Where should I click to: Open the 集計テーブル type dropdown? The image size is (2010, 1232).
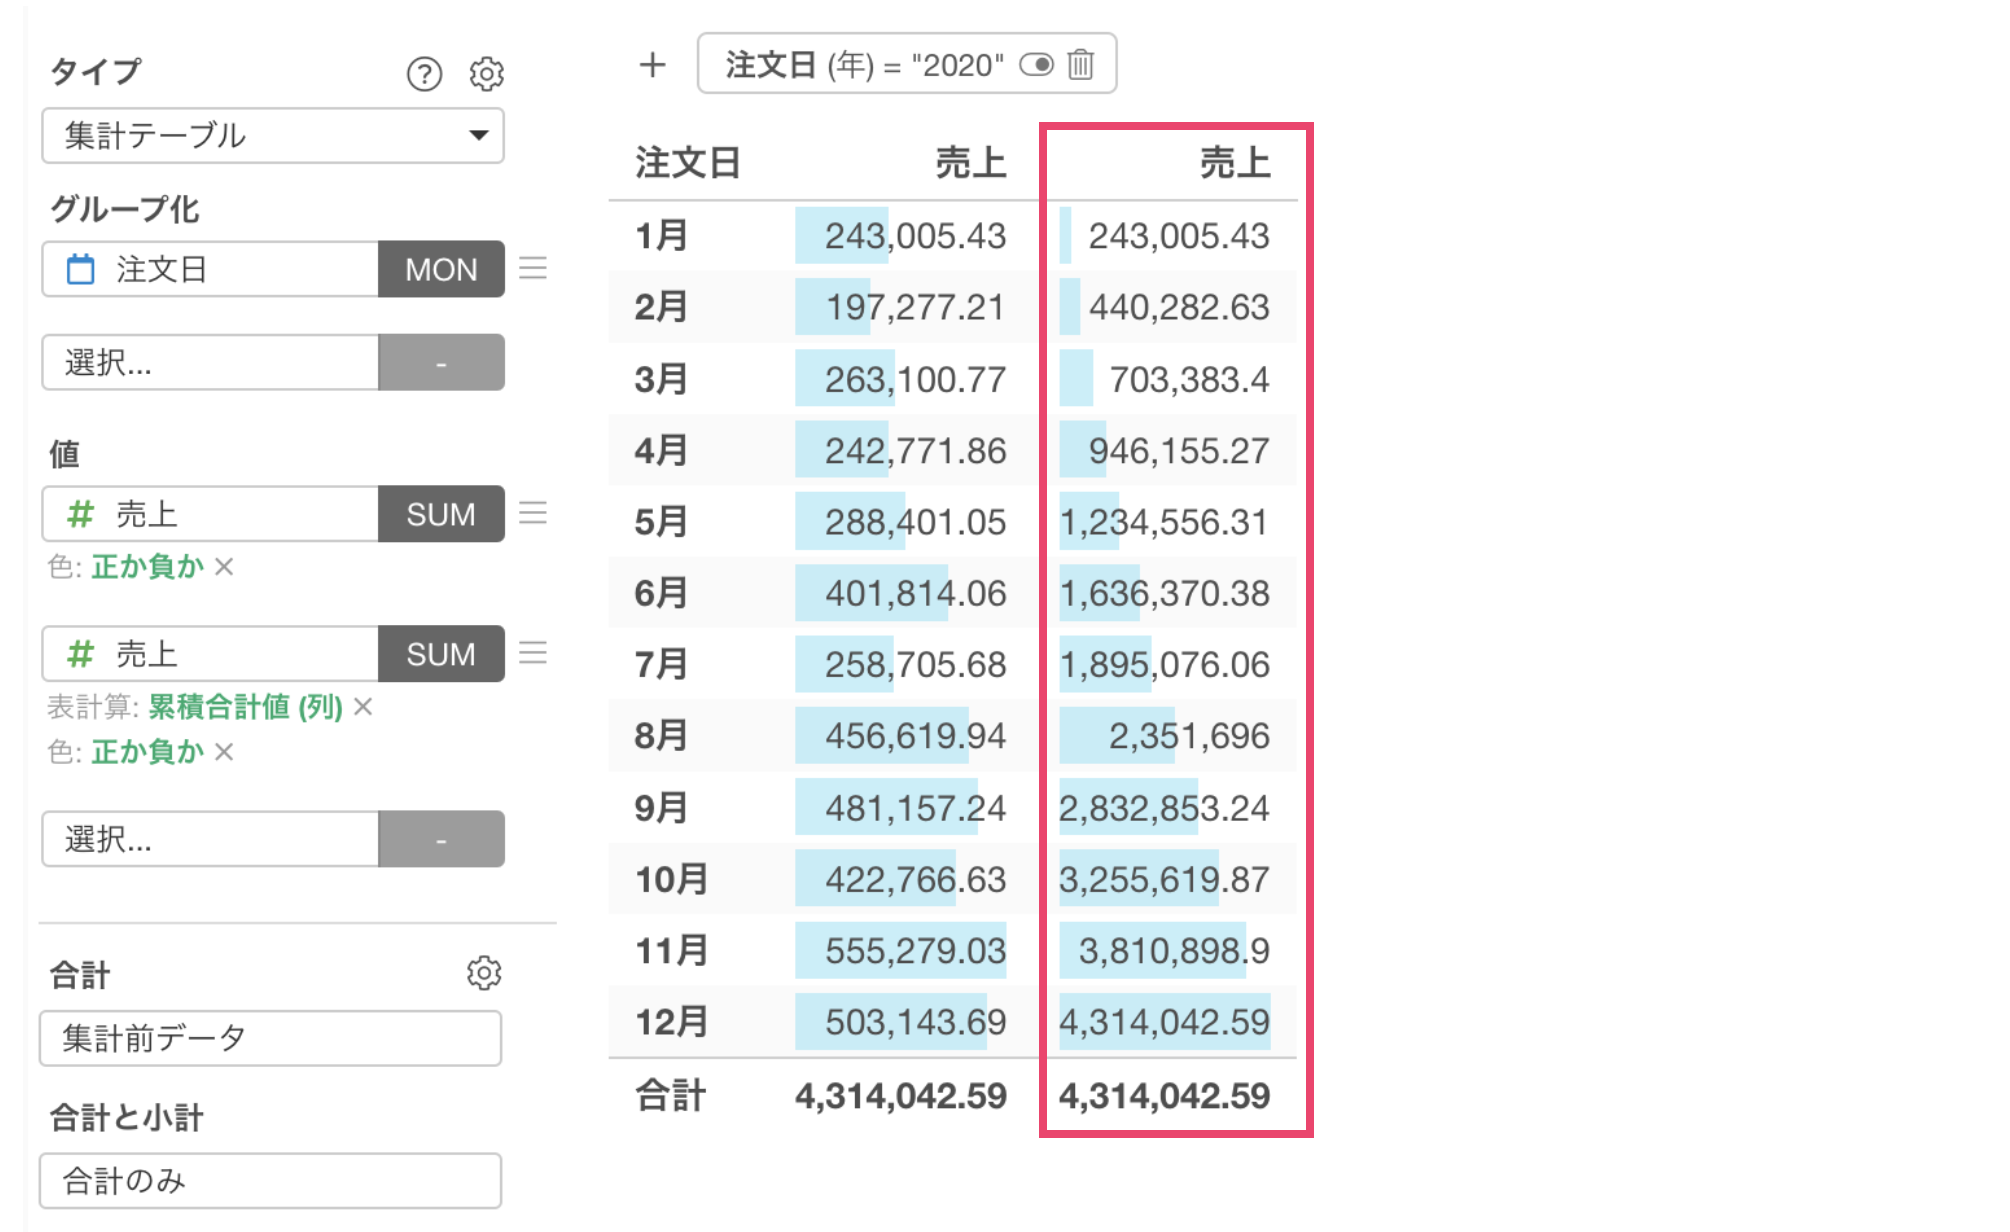(272, 135)
